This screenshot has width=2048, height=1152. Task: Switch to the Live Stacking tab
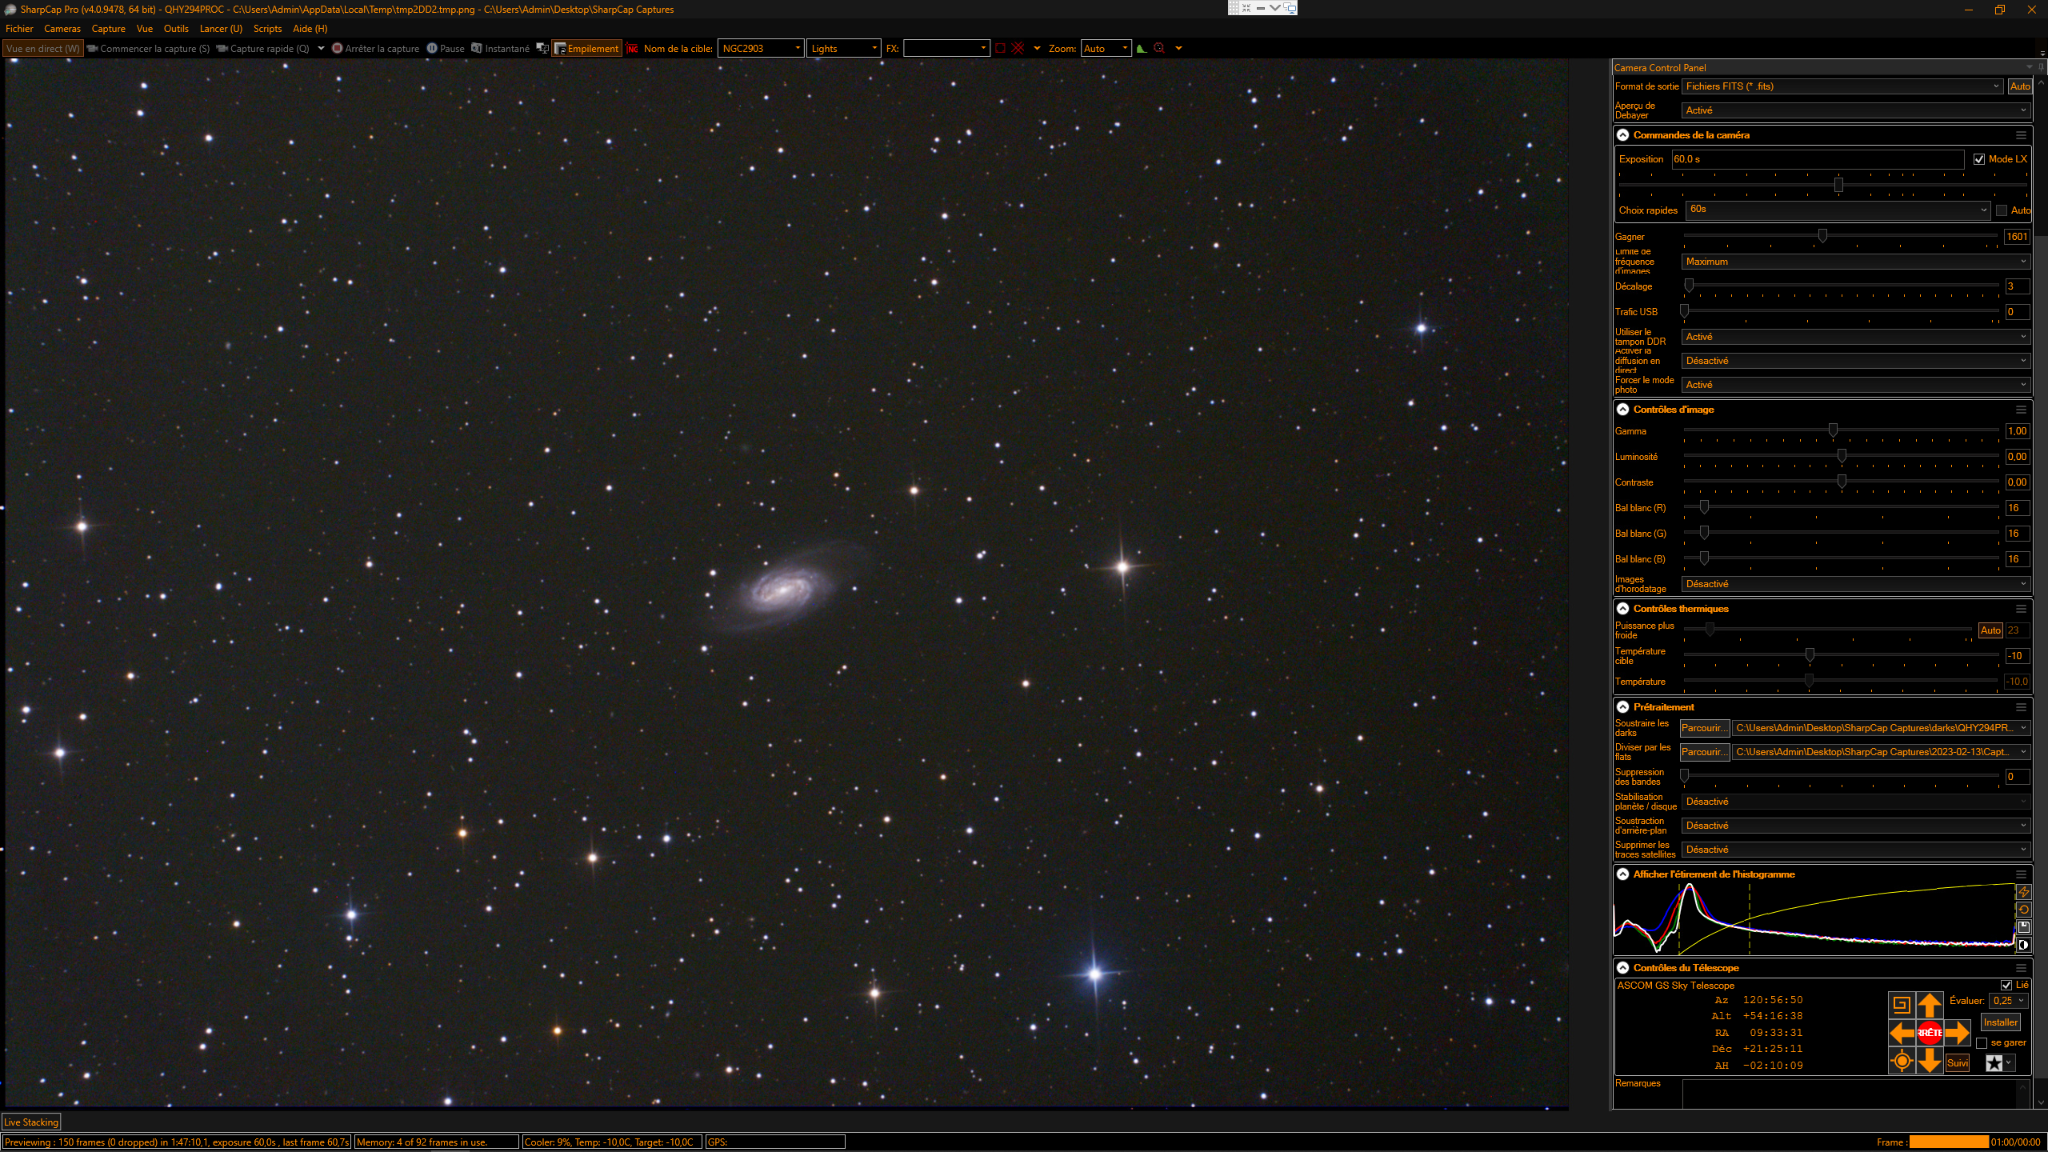click(x=31, y=1122)
